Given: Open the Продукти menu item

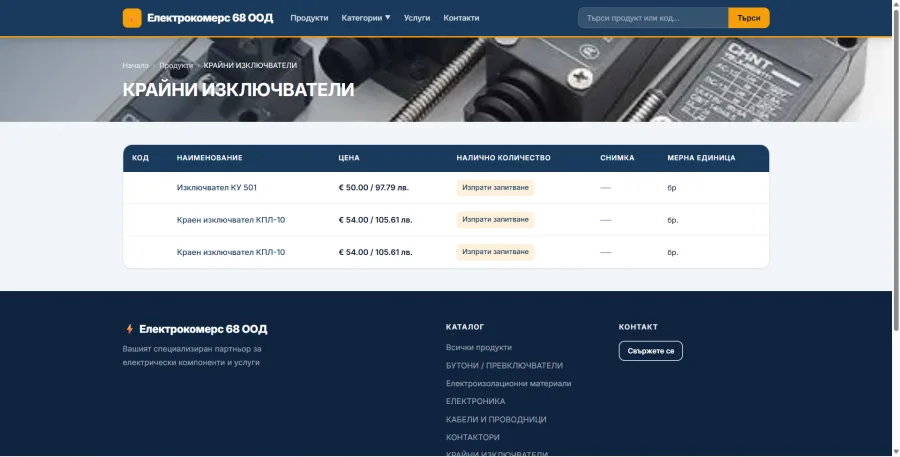Looking at the screenshot, I should pyautogui.click(x=309, y=18).
